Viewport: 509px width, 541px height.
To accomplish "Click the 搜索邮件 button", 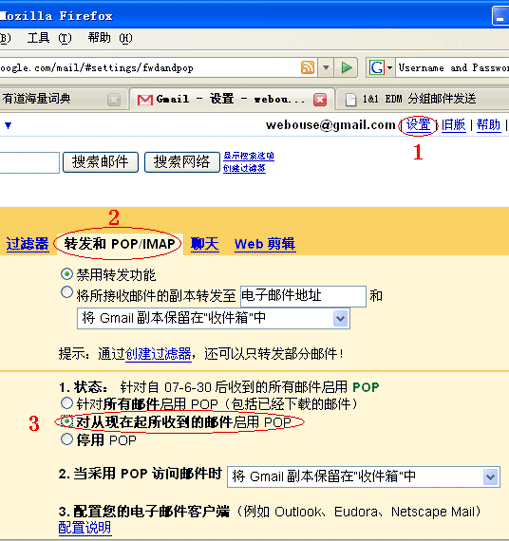I will pyautogui.click(x=100, y=162).
